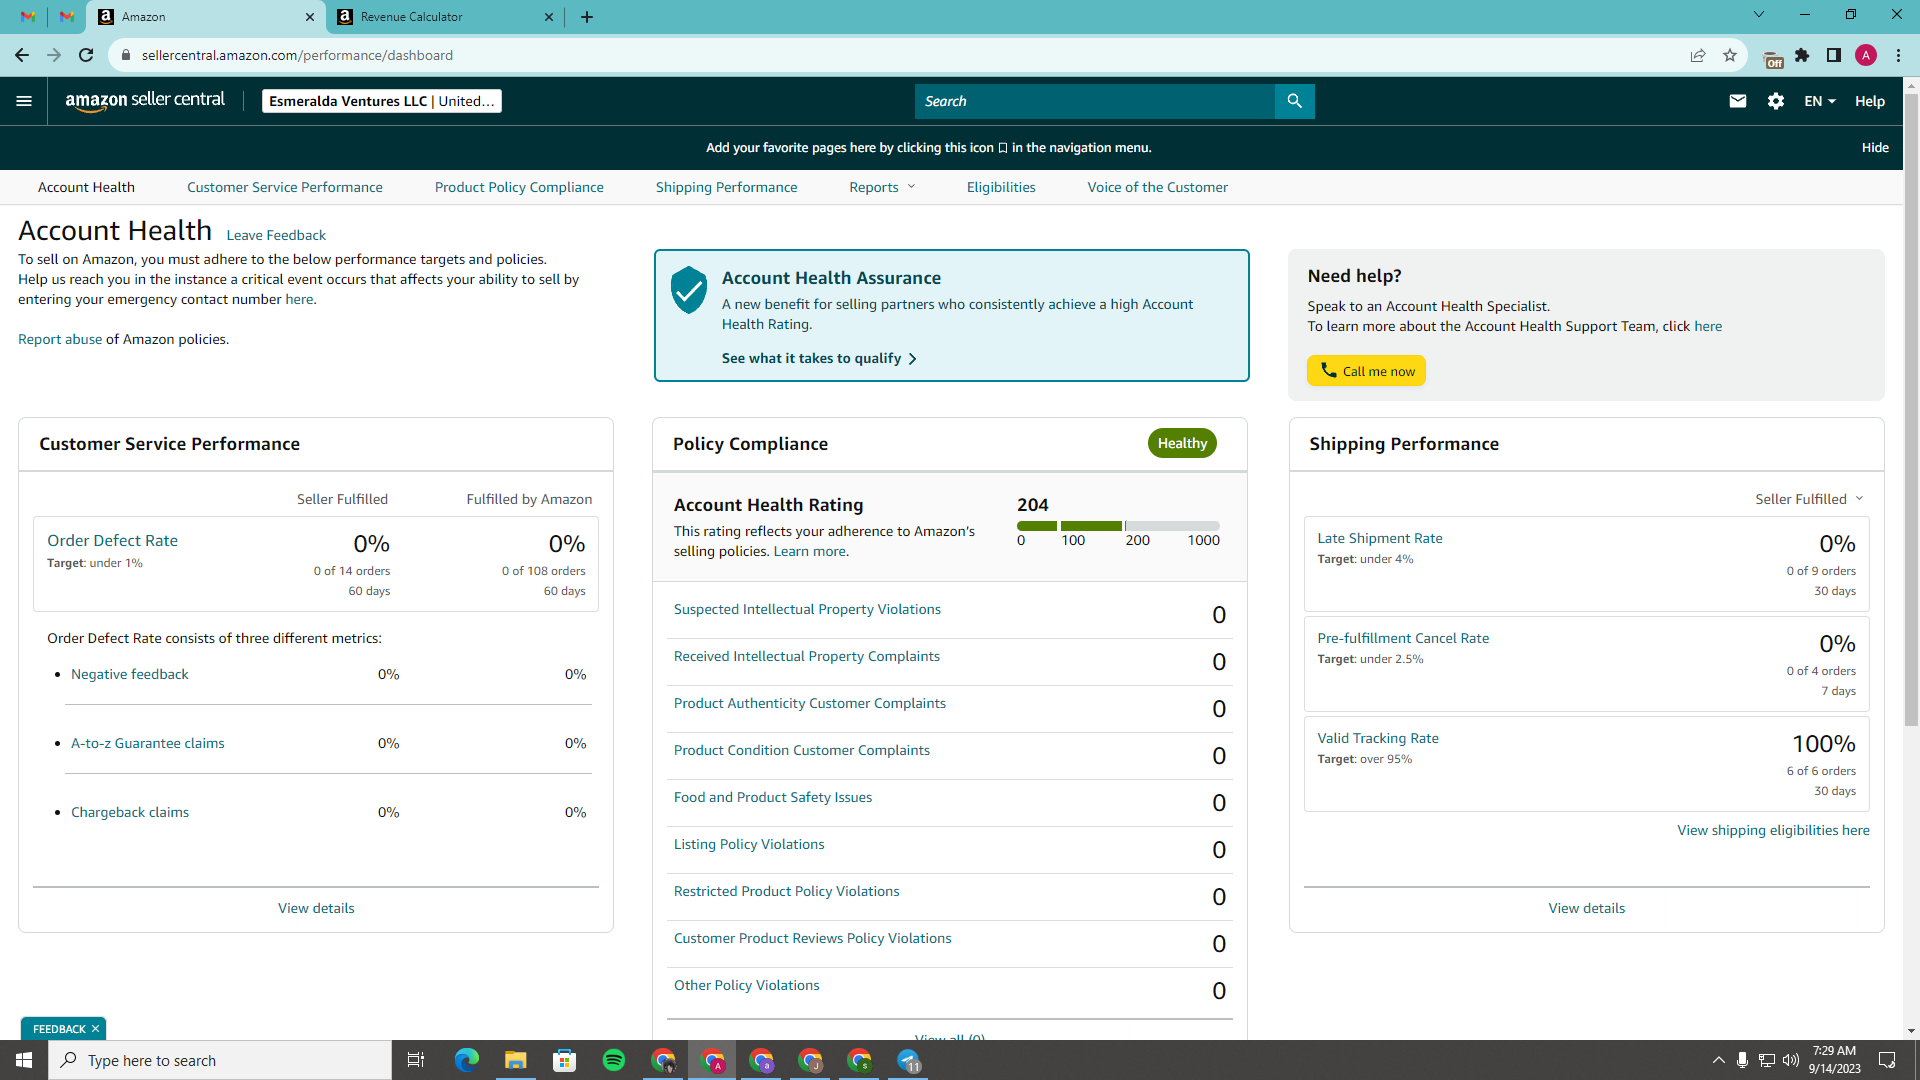The height and width of the screenshot is (1080, 1920).
Task: Open the Seller Central hamburger navigation menu
Action: tap(24, 101)
